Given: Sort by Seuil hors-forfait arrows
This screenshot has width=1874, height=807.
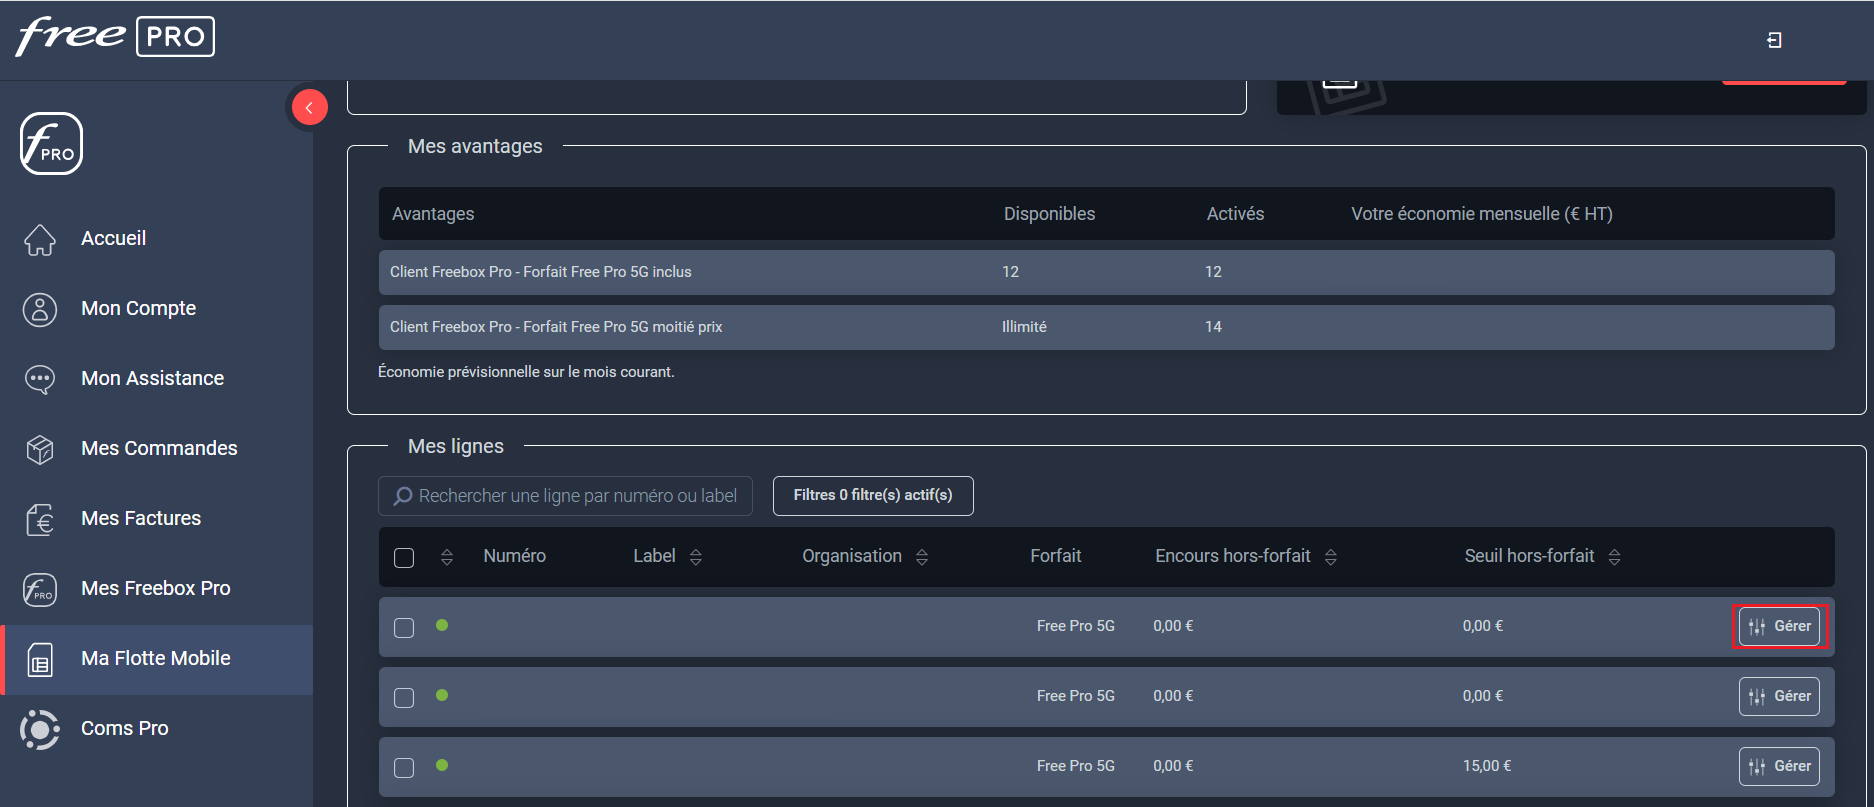Looking at the screenshot, I should (x=1615, y=557).
